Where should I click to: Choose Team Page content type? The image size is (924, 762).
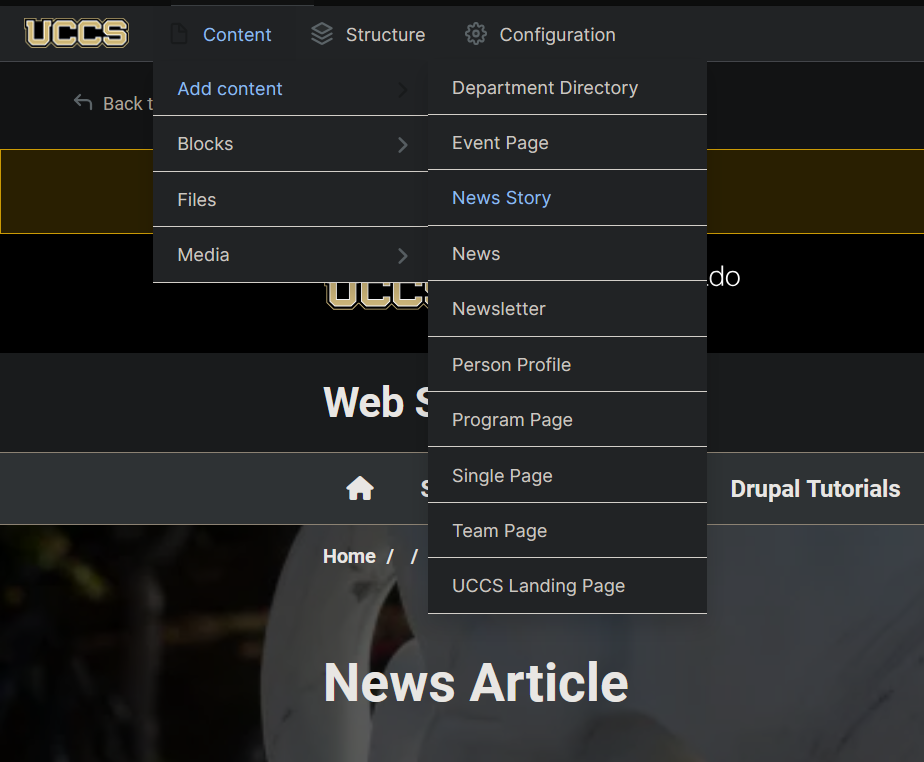567,531
